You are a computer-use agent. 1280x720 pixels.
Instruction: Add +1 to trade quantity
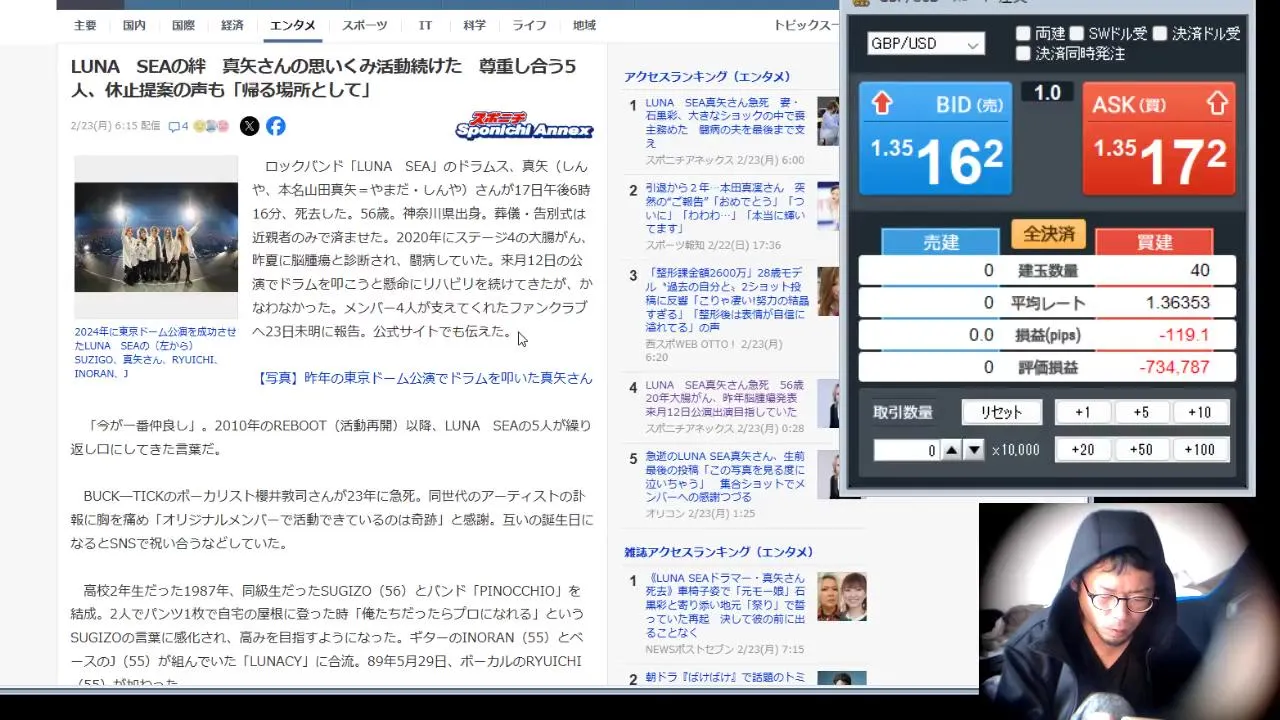tap(1083, 412)
